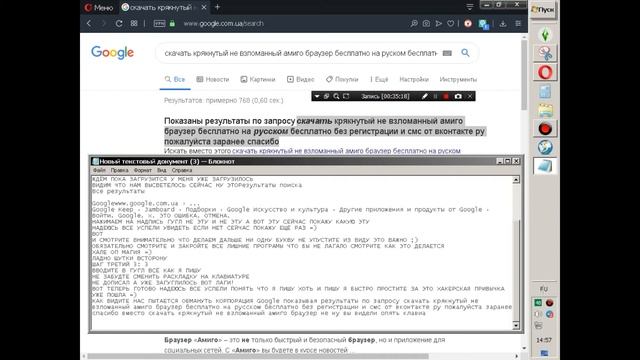This screenshot has height=360, width=640.
Task: Capture screenshot with recorder camera icon
Action: (x=458, y=96)
